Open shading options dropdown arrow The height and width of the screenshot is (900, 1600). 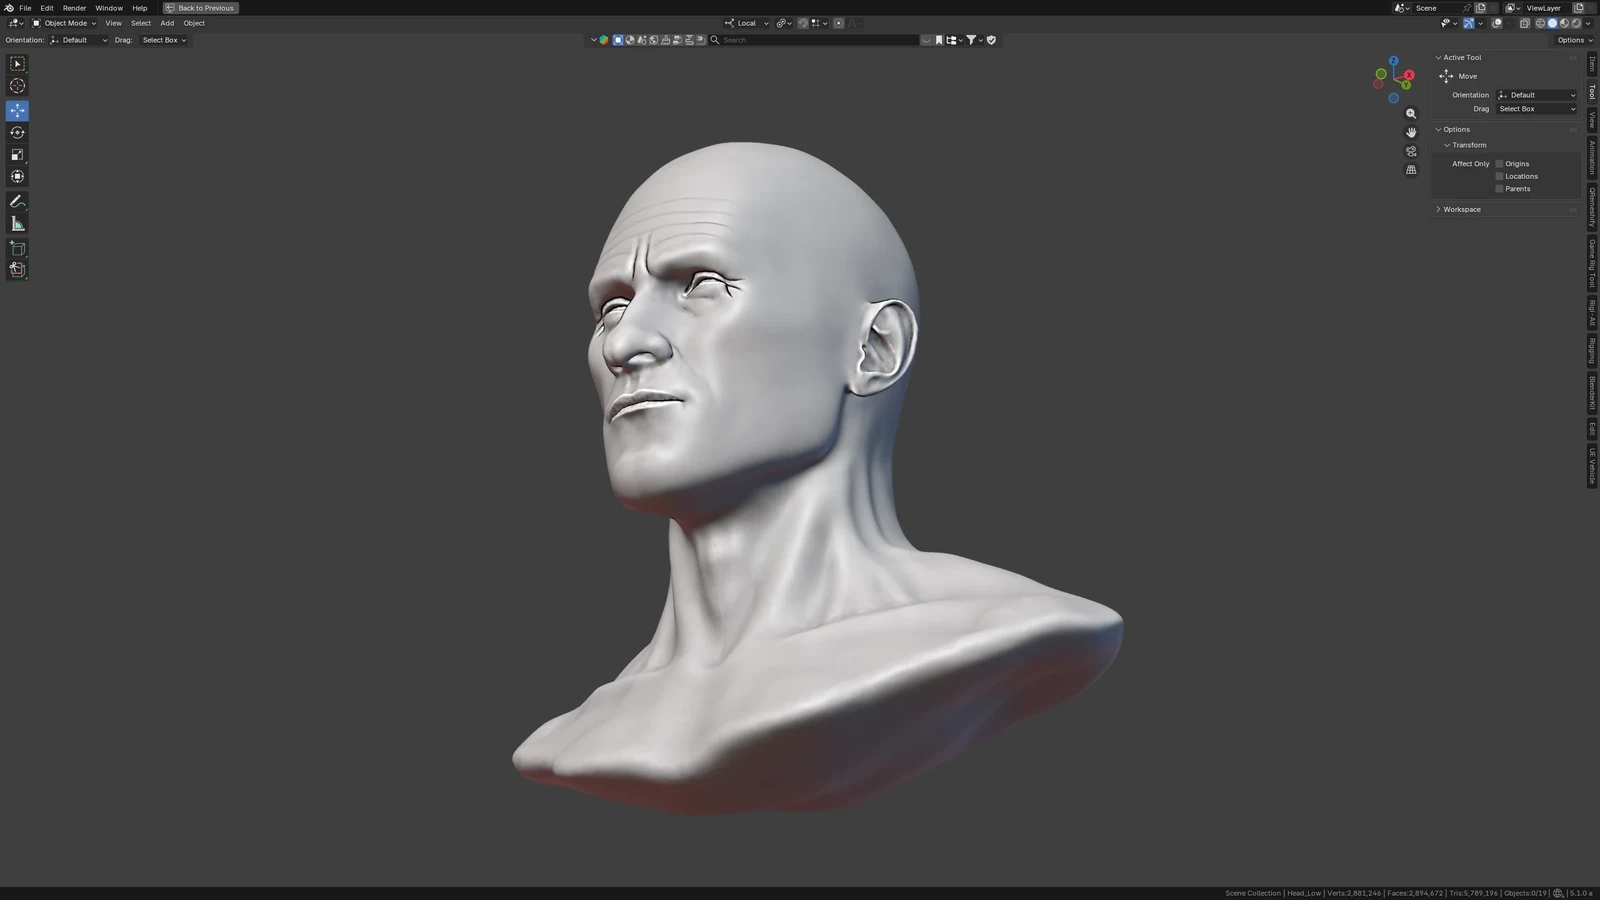point(1588,23)
